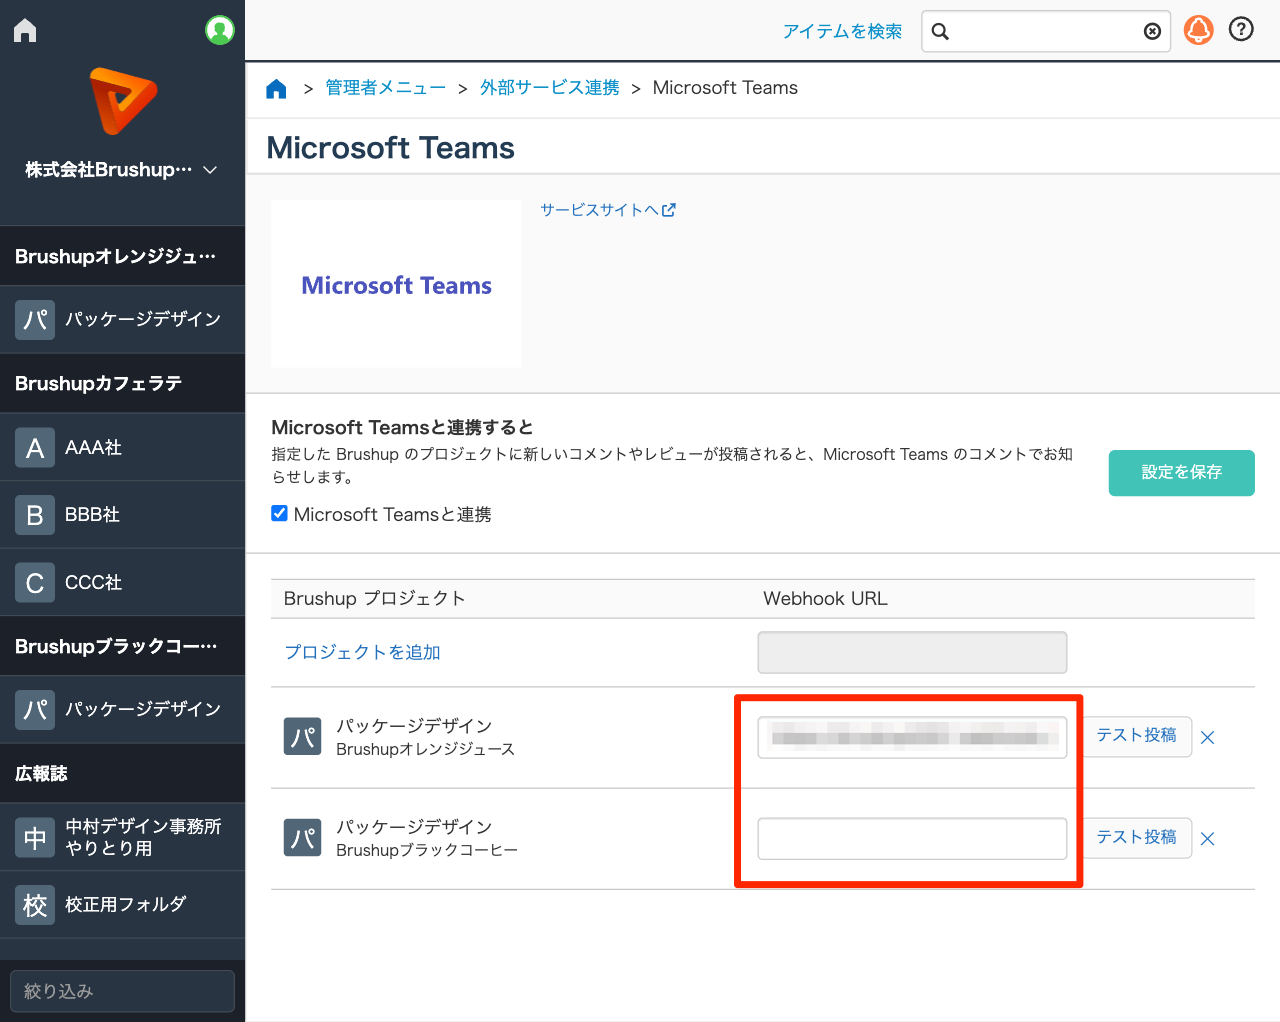Save settings with 設定を保存 button
Viewport: 1280px width, 1022px height.
(1182, 472)
